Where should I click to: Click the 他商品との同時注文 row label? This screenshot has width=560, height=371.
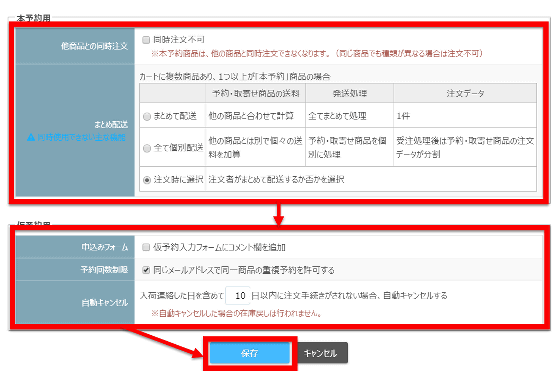click(94, 46)
